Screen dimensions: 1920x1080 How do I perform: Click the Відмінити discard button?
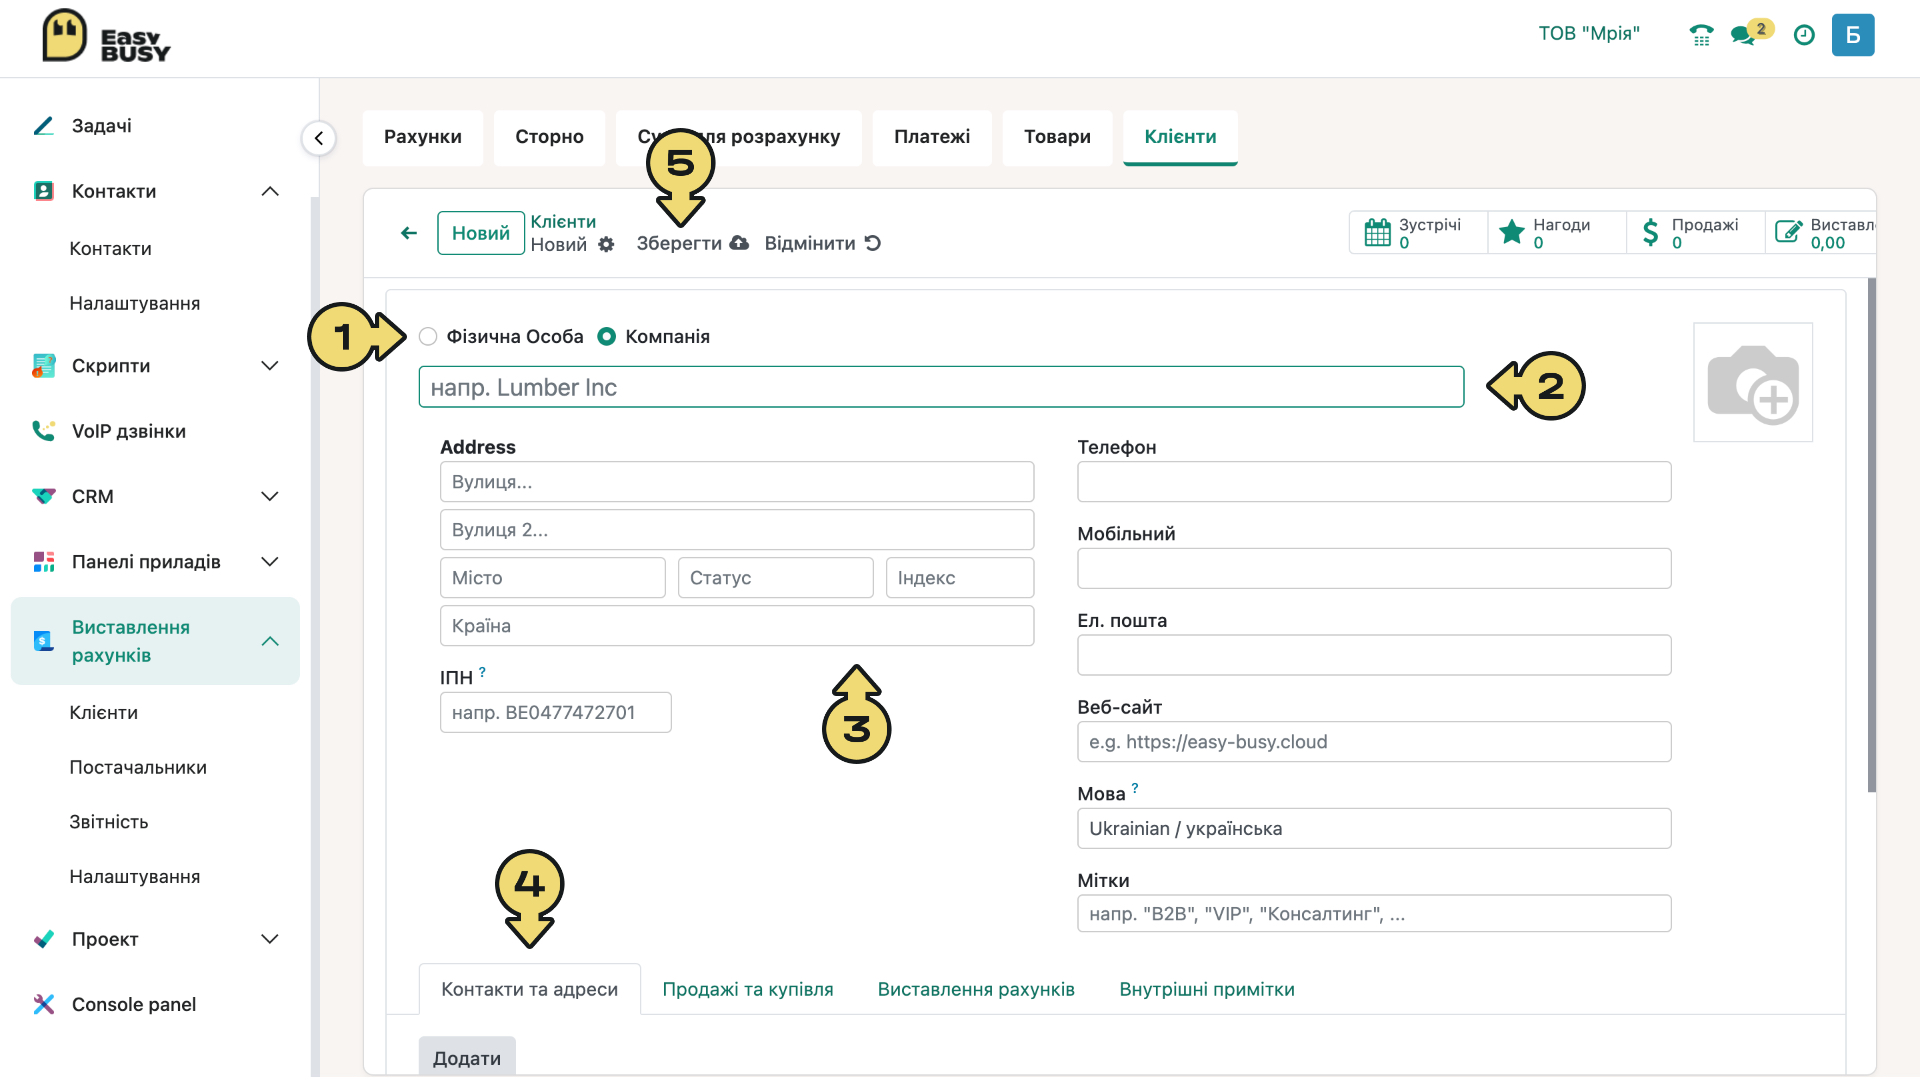pos(822,243)
